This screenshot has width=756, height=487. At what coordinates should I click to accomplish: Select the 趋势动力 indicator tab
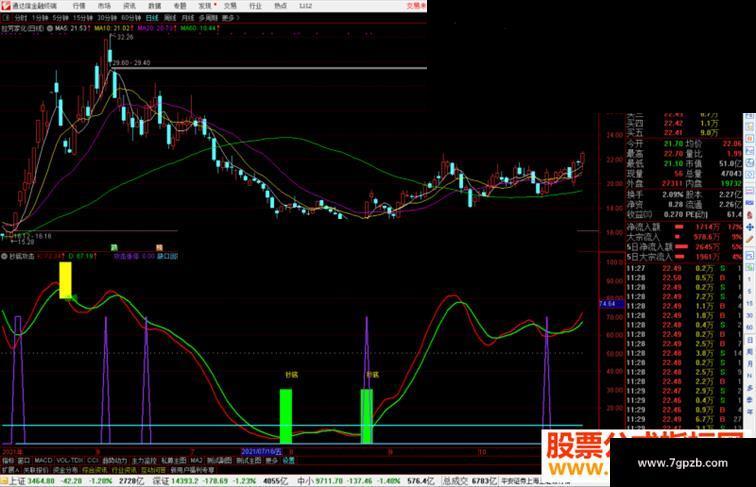coord(115,460)
